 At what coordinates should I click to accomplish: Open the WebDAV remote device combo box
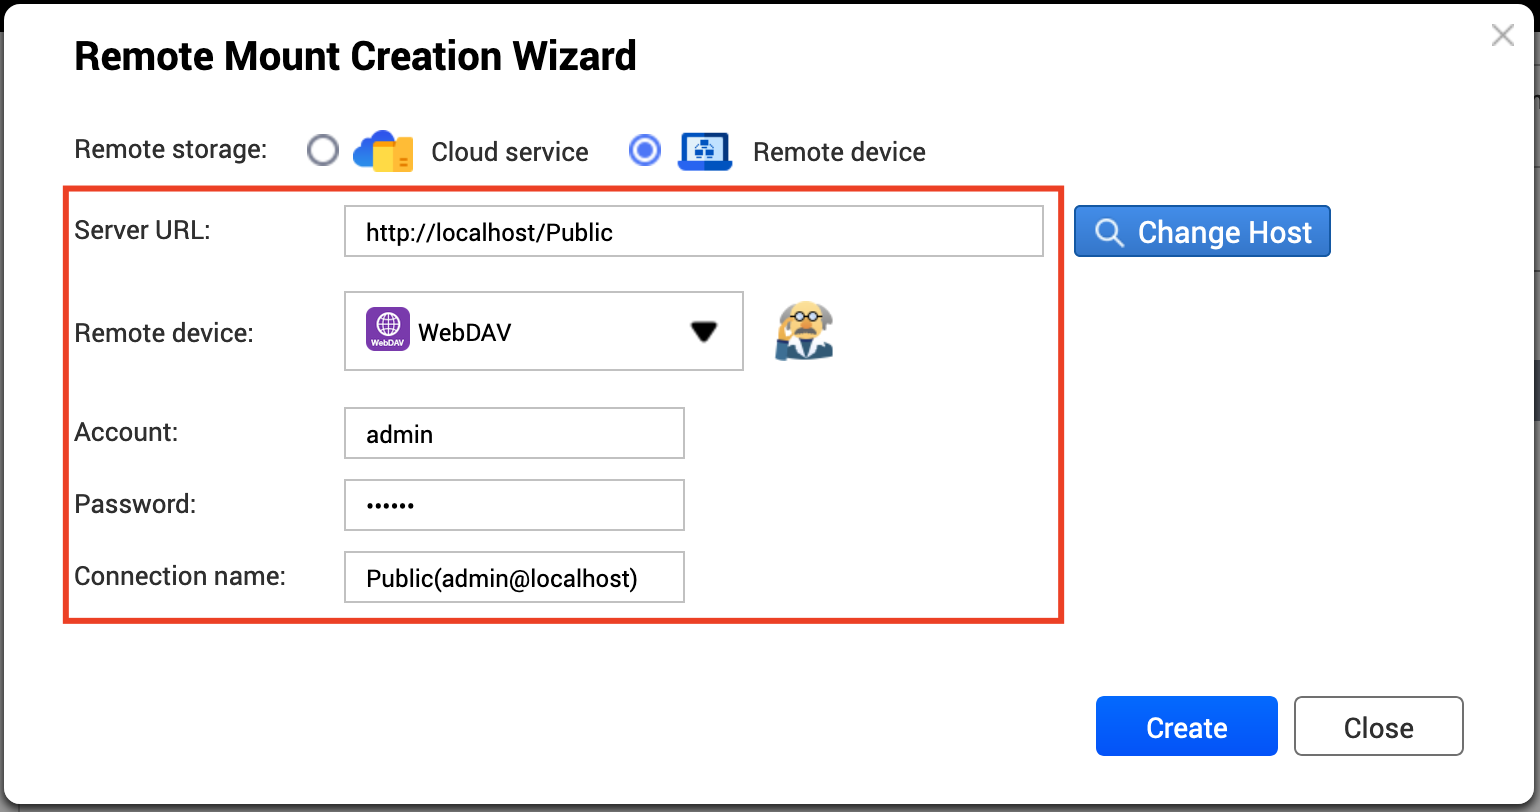click(543, 331)
